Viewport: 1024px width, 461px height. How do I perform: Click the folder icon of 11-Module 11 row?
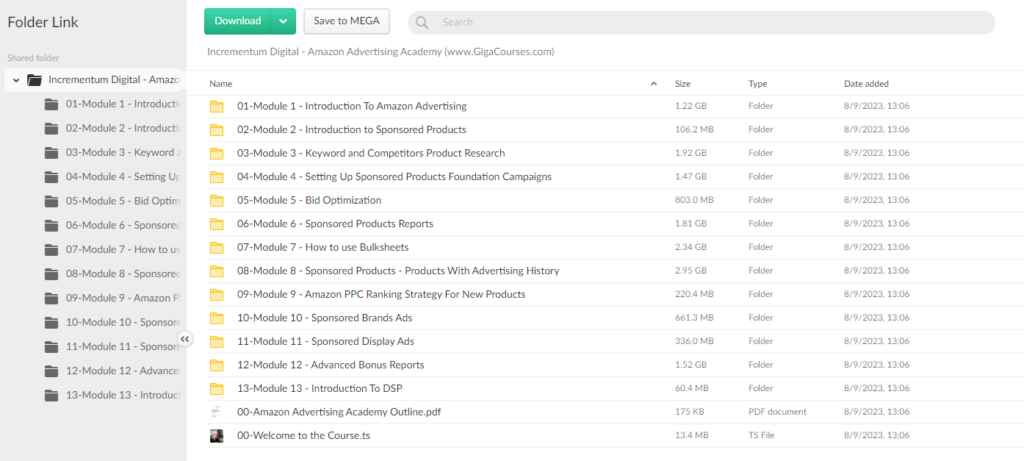click(217, 342)
